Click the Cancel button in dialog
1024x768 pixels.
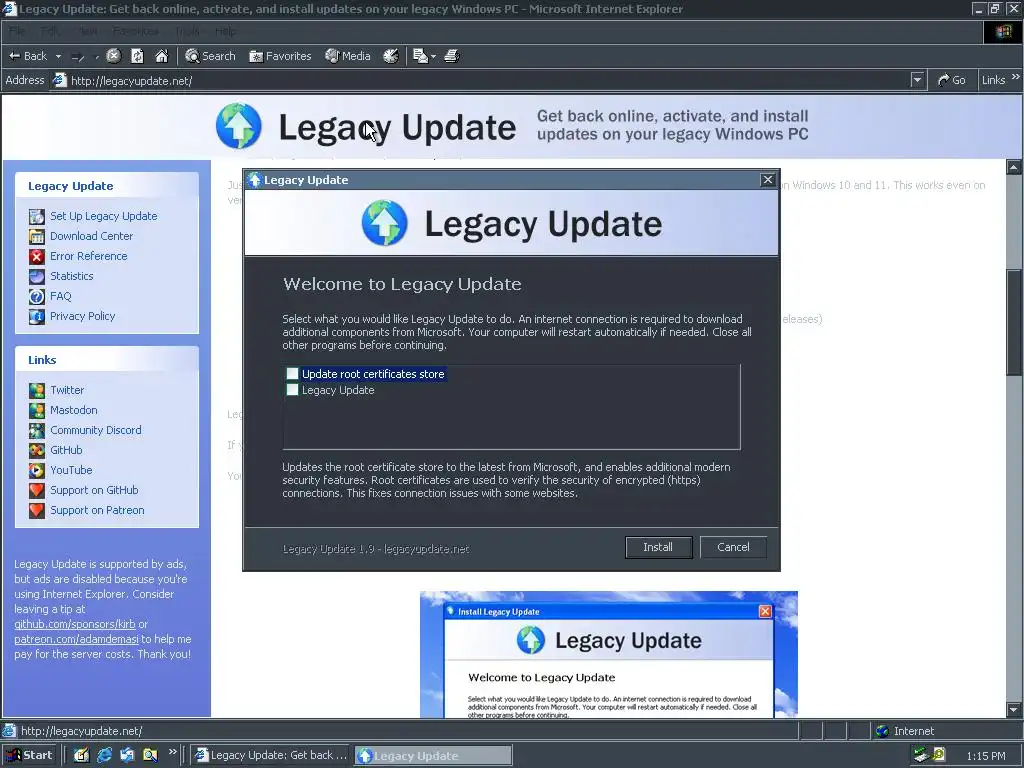pos(733,547)
